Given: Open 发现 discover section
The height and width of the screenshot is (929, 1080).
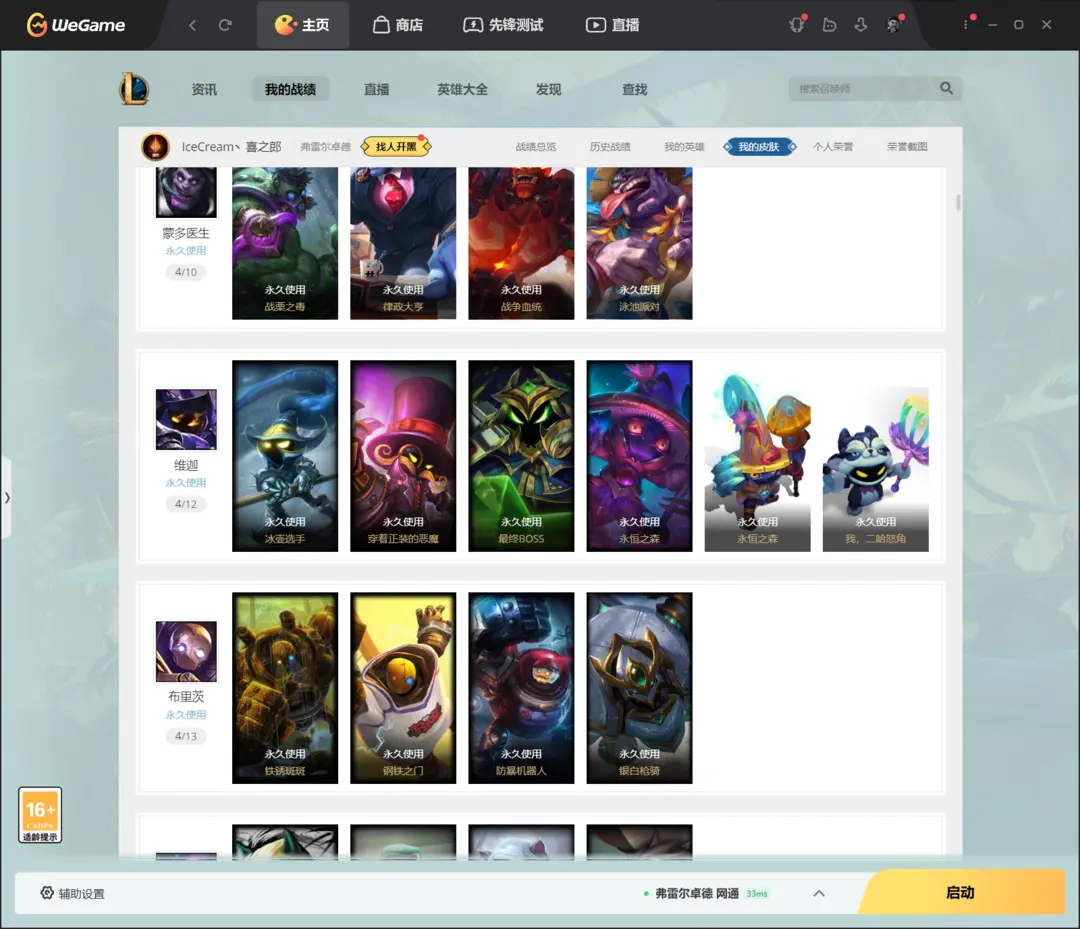Looking at the screenshot, I should pos(548,90).
